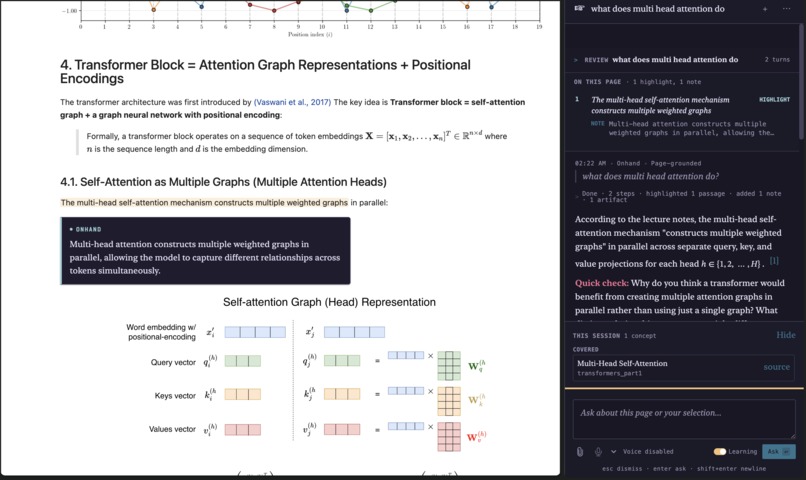Click the ONHAND note box in the document
Viewport: 806px width, 480px height.
click(x=205, y=251)
